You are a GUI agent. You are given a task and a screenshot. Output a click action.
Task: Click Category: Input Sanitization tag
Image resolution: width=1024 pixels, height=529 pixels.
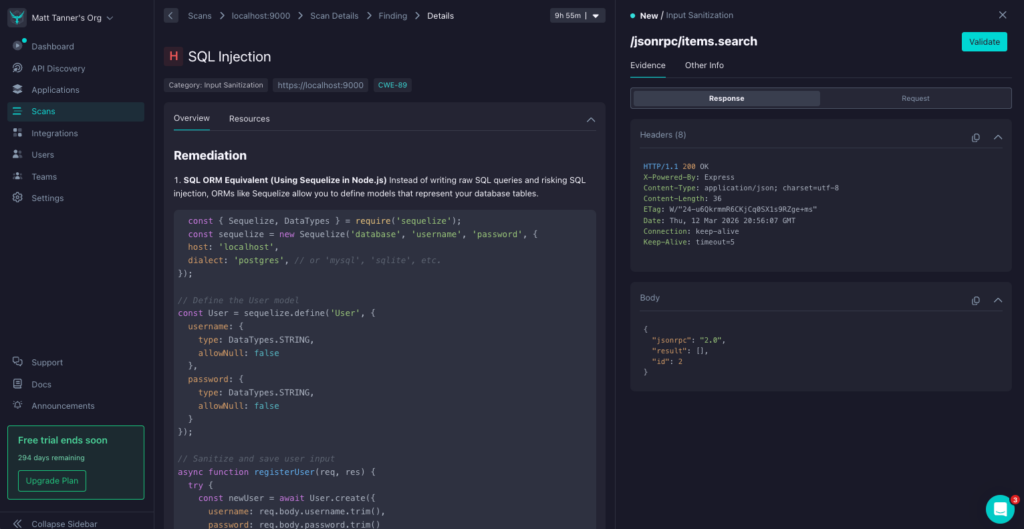(216, 85)
